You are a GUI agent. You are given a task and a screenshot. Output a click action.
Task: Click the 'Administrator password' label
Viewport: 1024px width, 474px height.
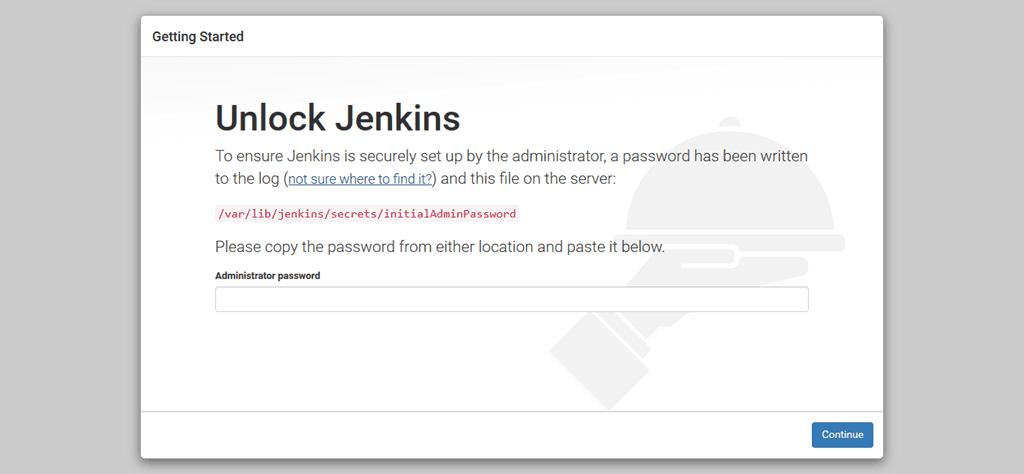tap(268, 276)
